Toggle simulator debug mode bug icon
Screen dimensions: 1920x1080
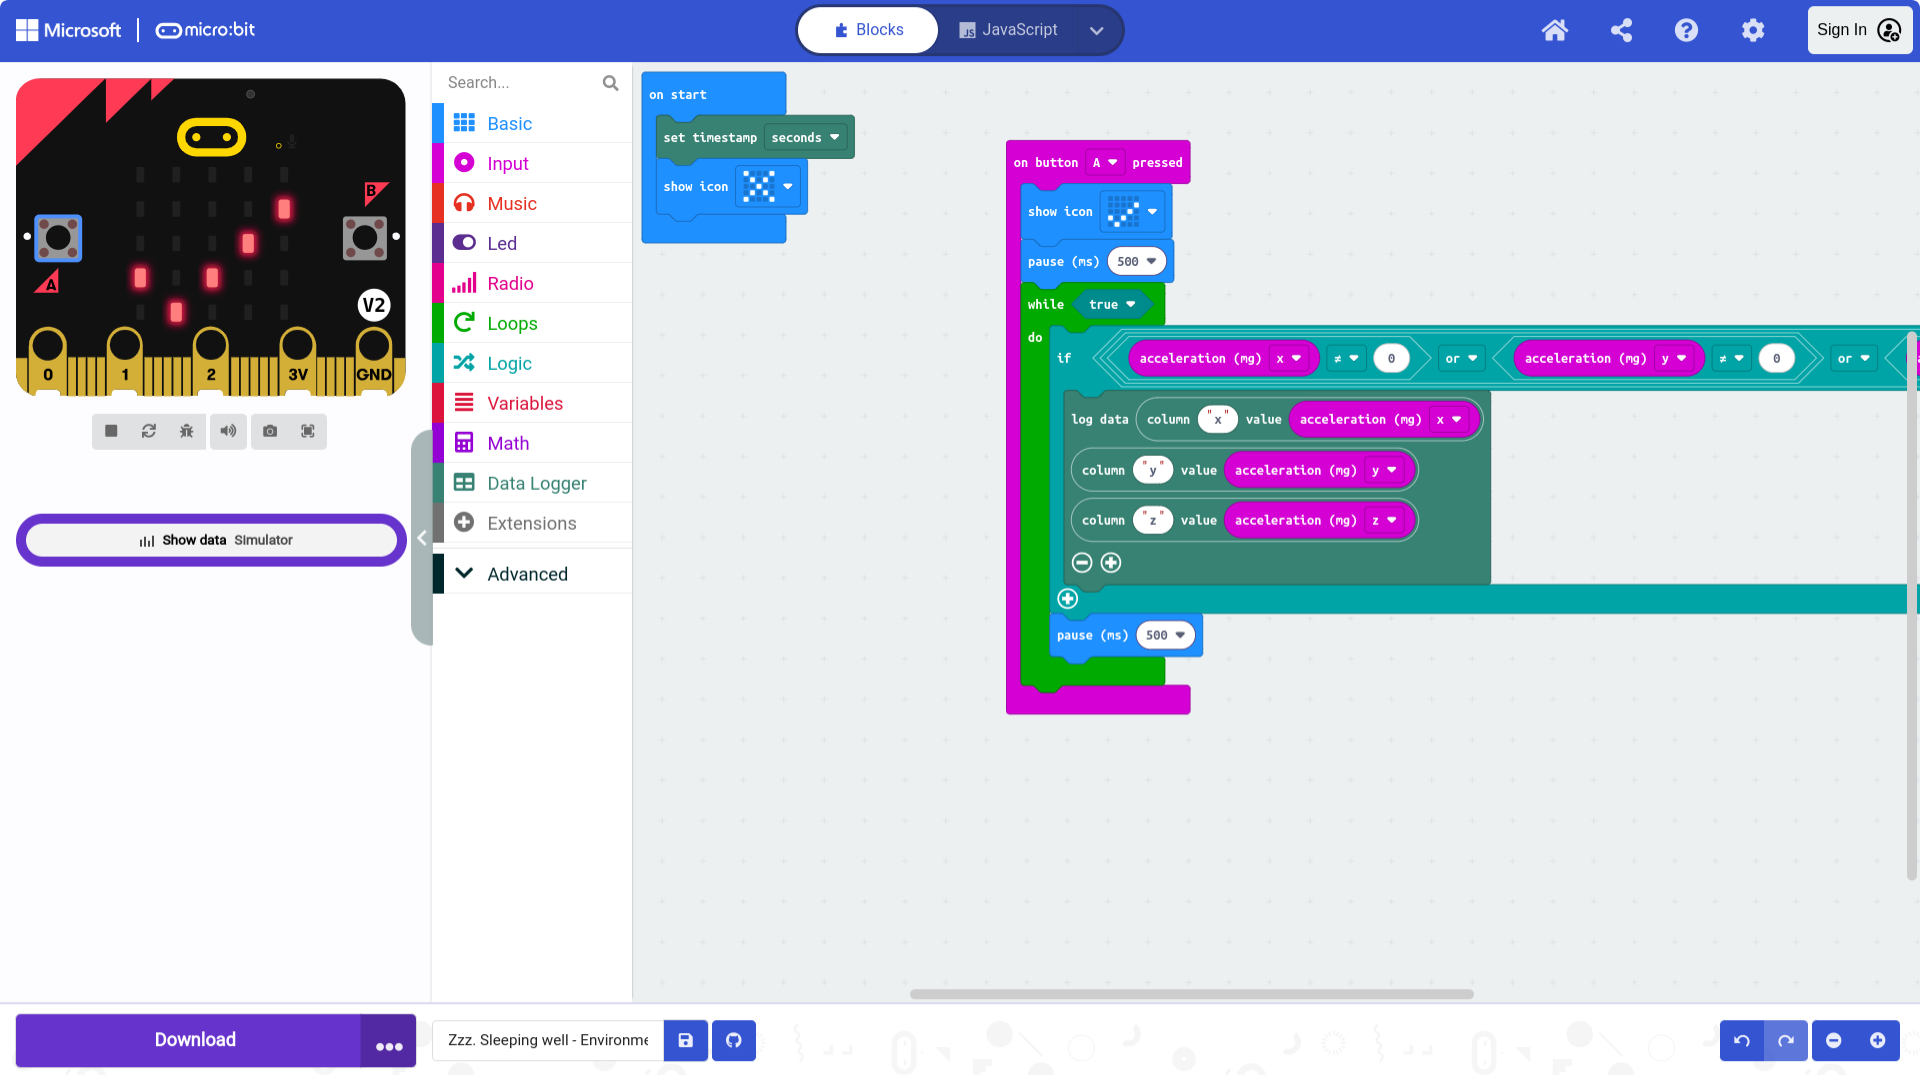[187, 431]
